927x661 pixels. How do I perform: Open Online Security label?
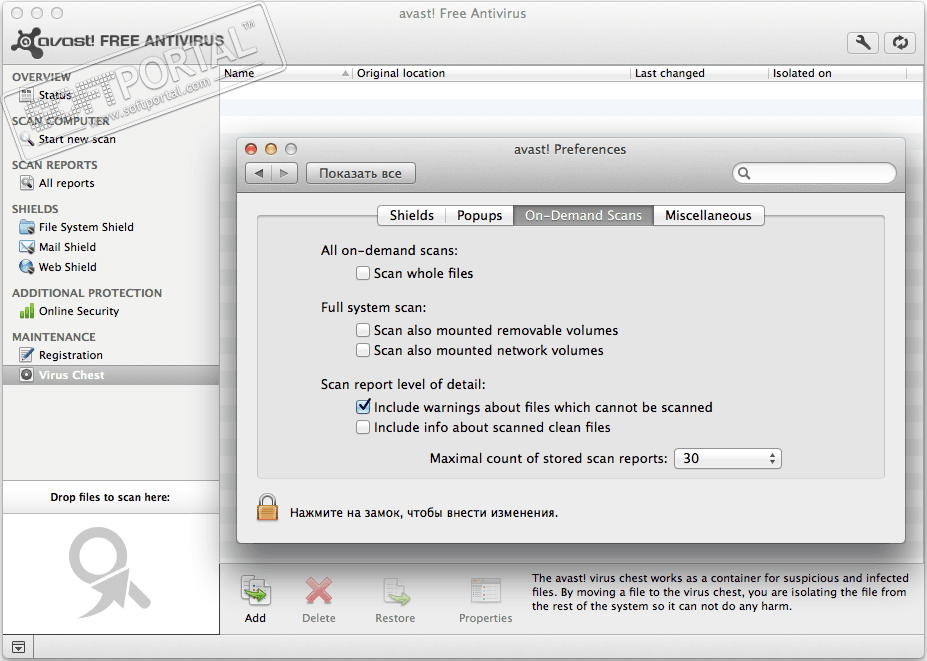pyautogui.click(x=79, y=311)
